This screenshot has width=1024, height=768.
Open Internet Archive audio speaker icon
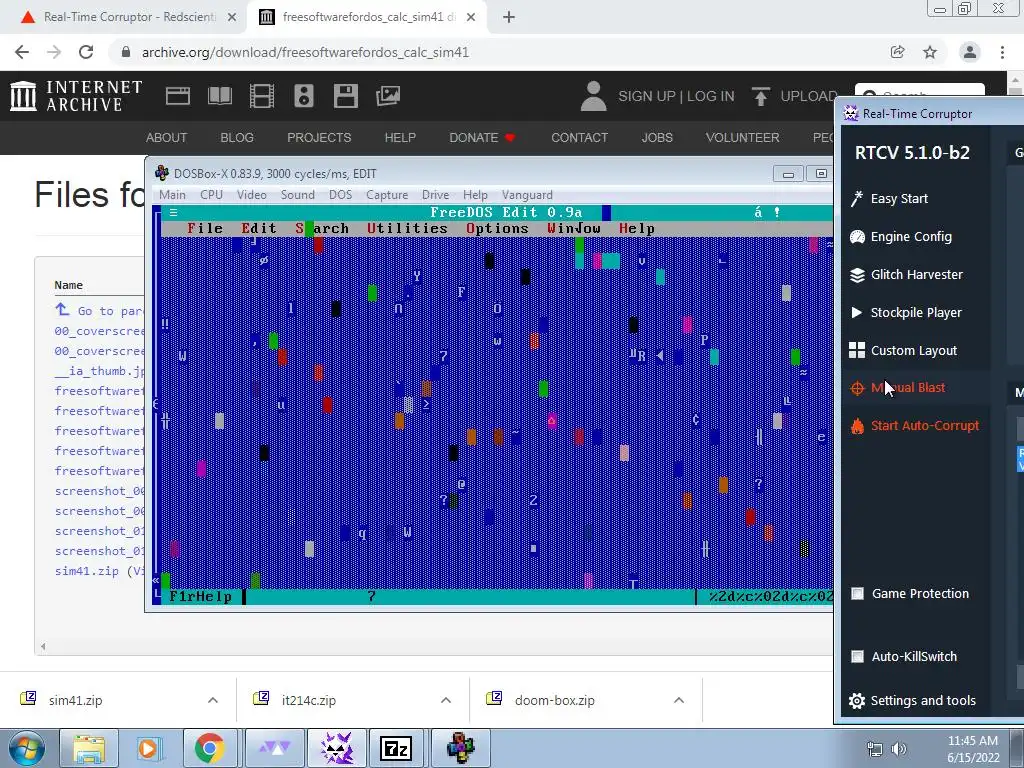click(x=304, y=96)
